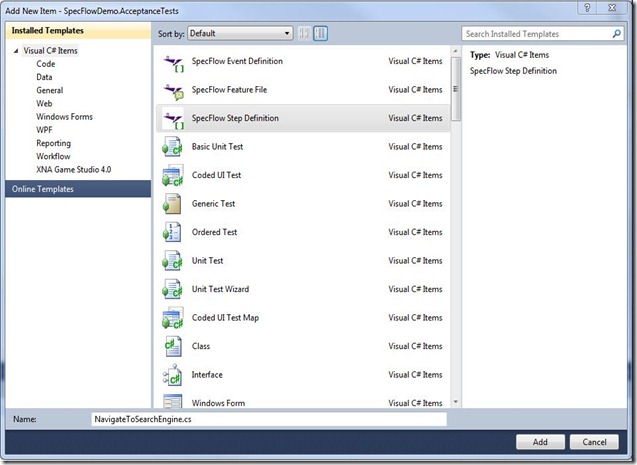
Task: Switch to medium icons view
Action: (x=321, y=33)
